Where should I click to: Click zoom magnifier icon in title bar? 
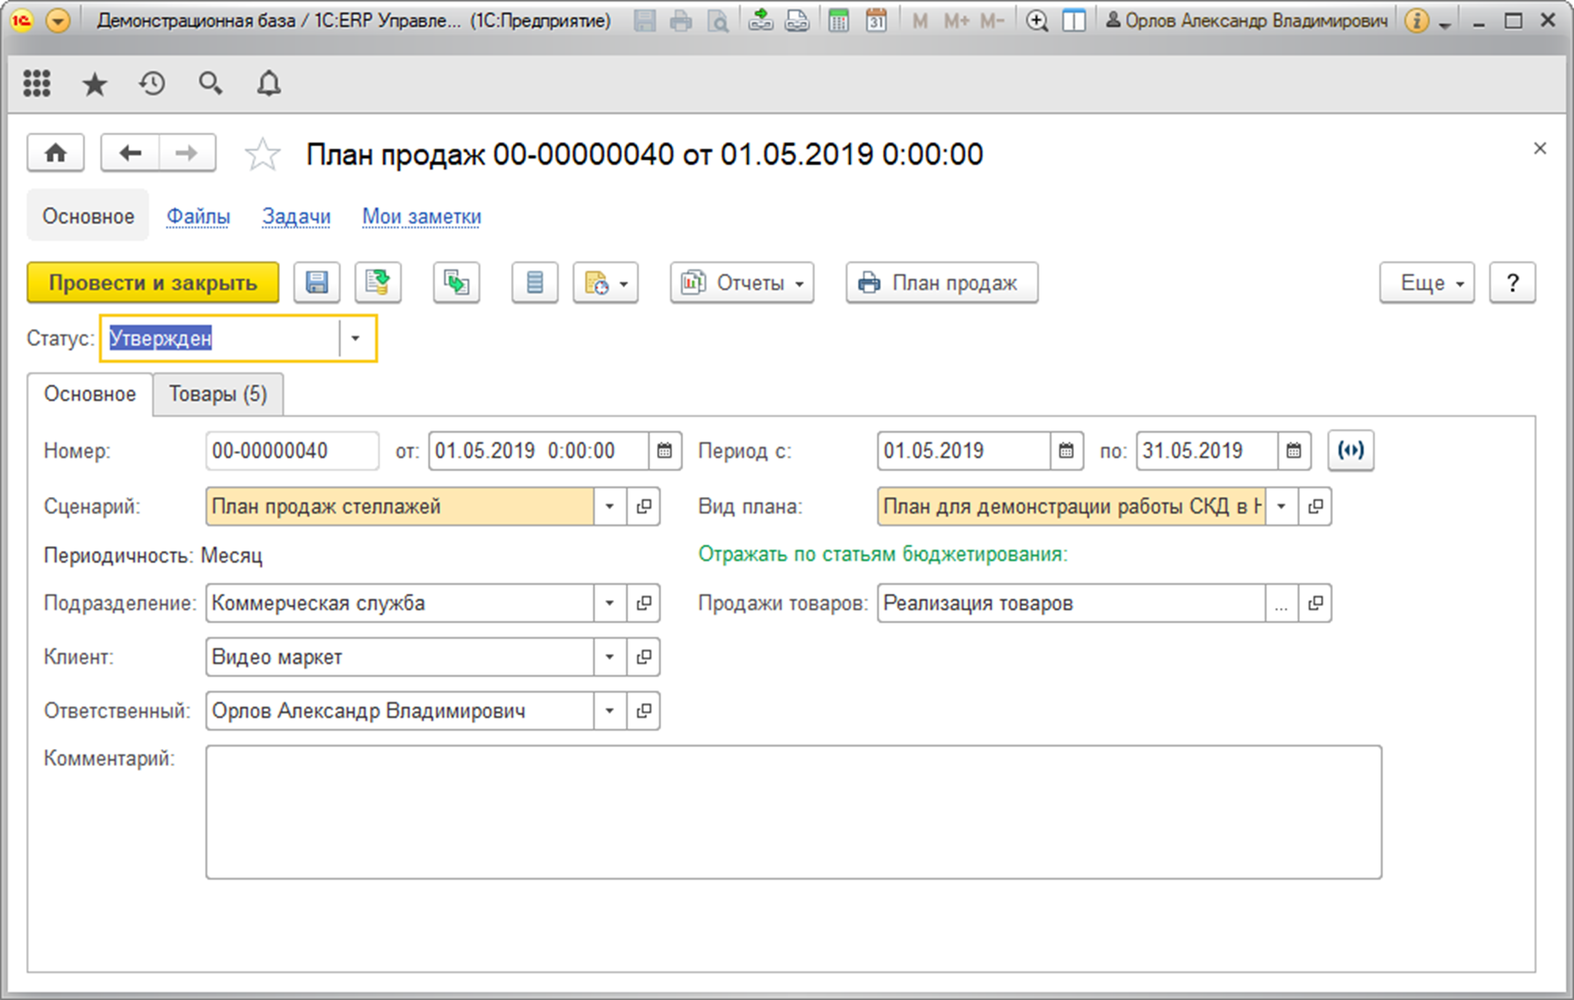[1037, 20]
